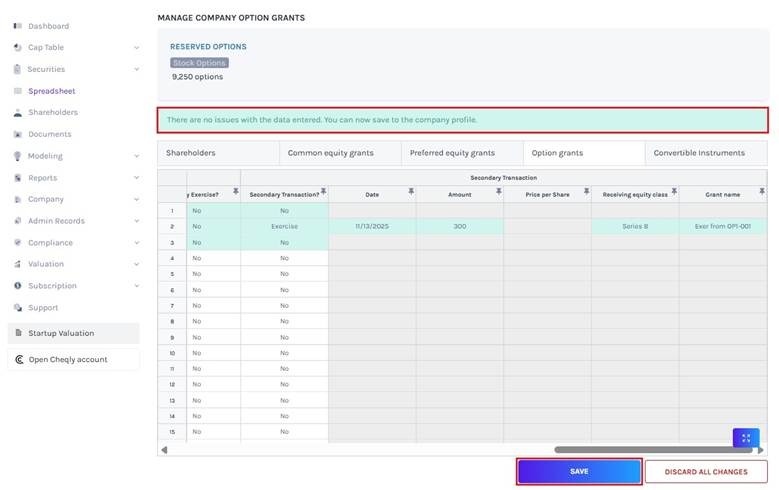Expand the Reports menu chevron
Screen dimensions: 779x490
click(x=136, y=178)
